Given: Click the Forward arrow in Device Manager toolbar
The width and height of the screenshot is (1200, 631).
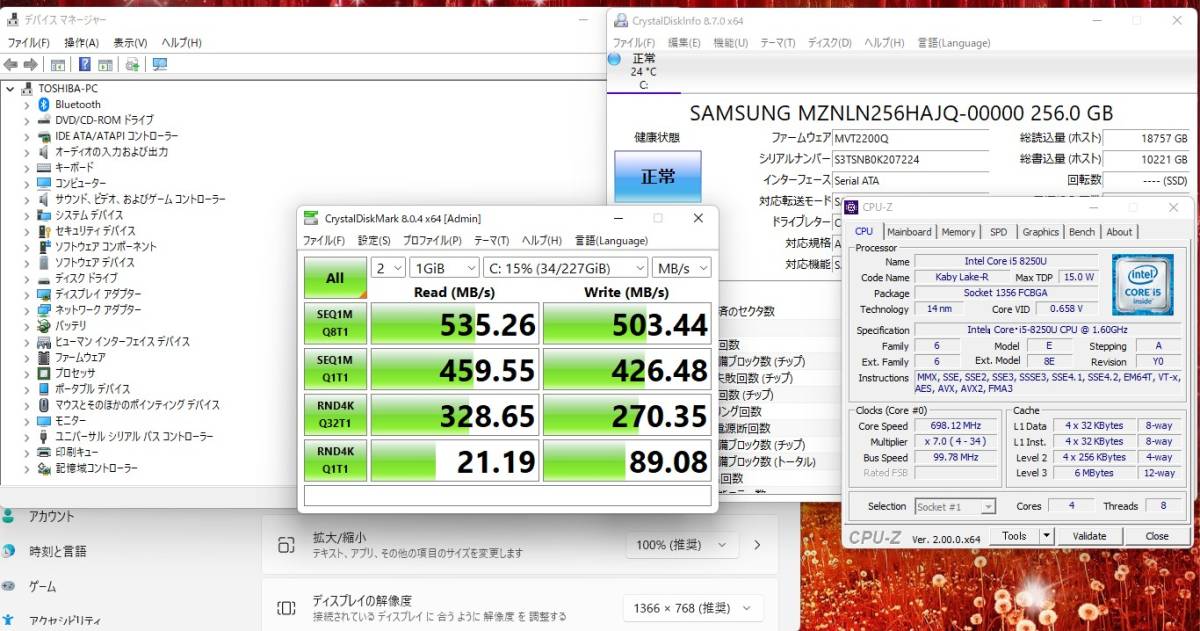Looking at the screenshot, I should tap(33, 65).
